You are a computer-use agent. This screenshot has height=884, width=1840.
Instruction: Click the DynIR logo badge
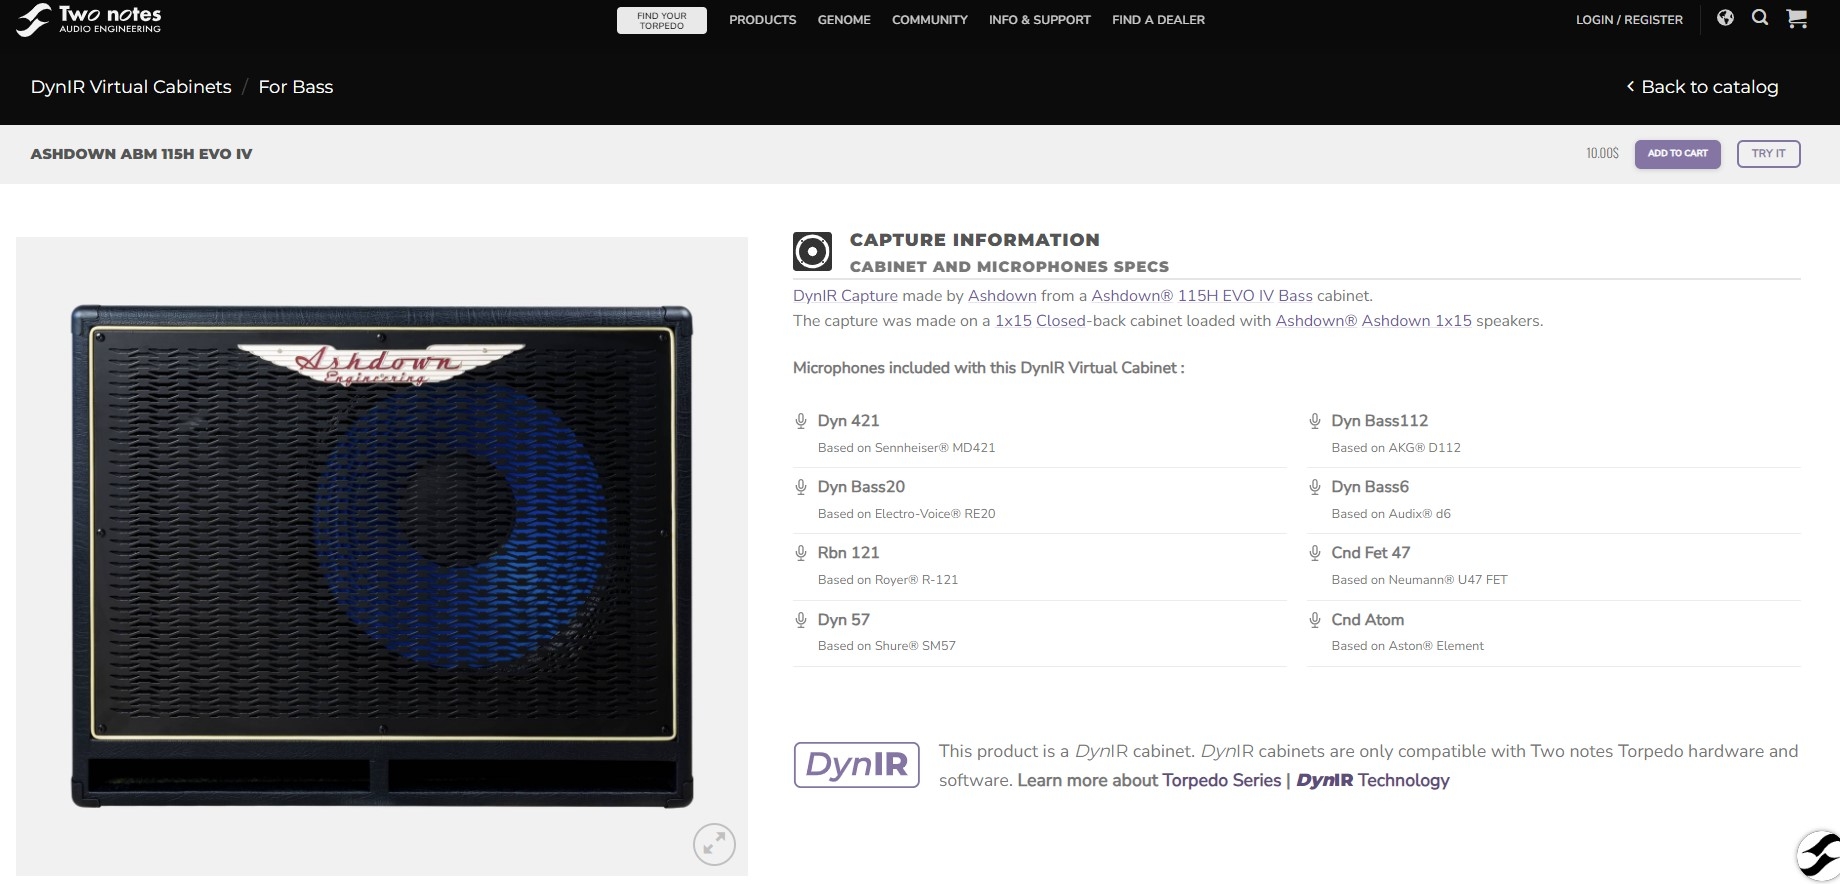point(856,764)
